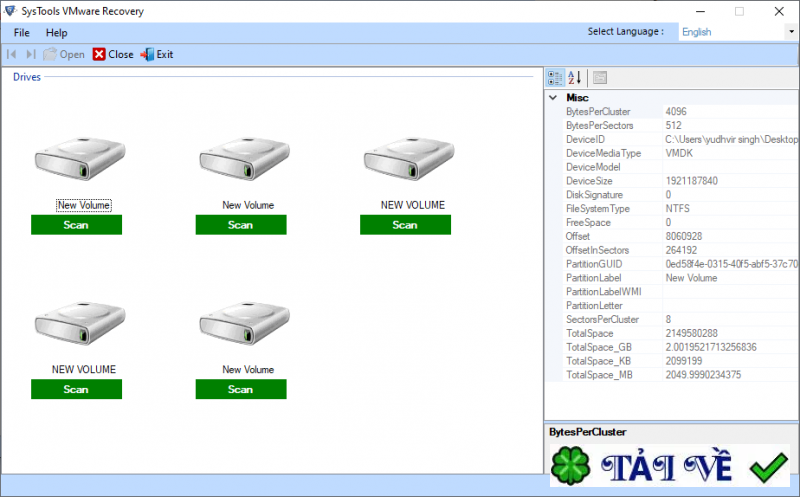The image size is (800, 497).
Task: Select the top row NEW VOLUME drive icon
Action: (x=409, y=159)
